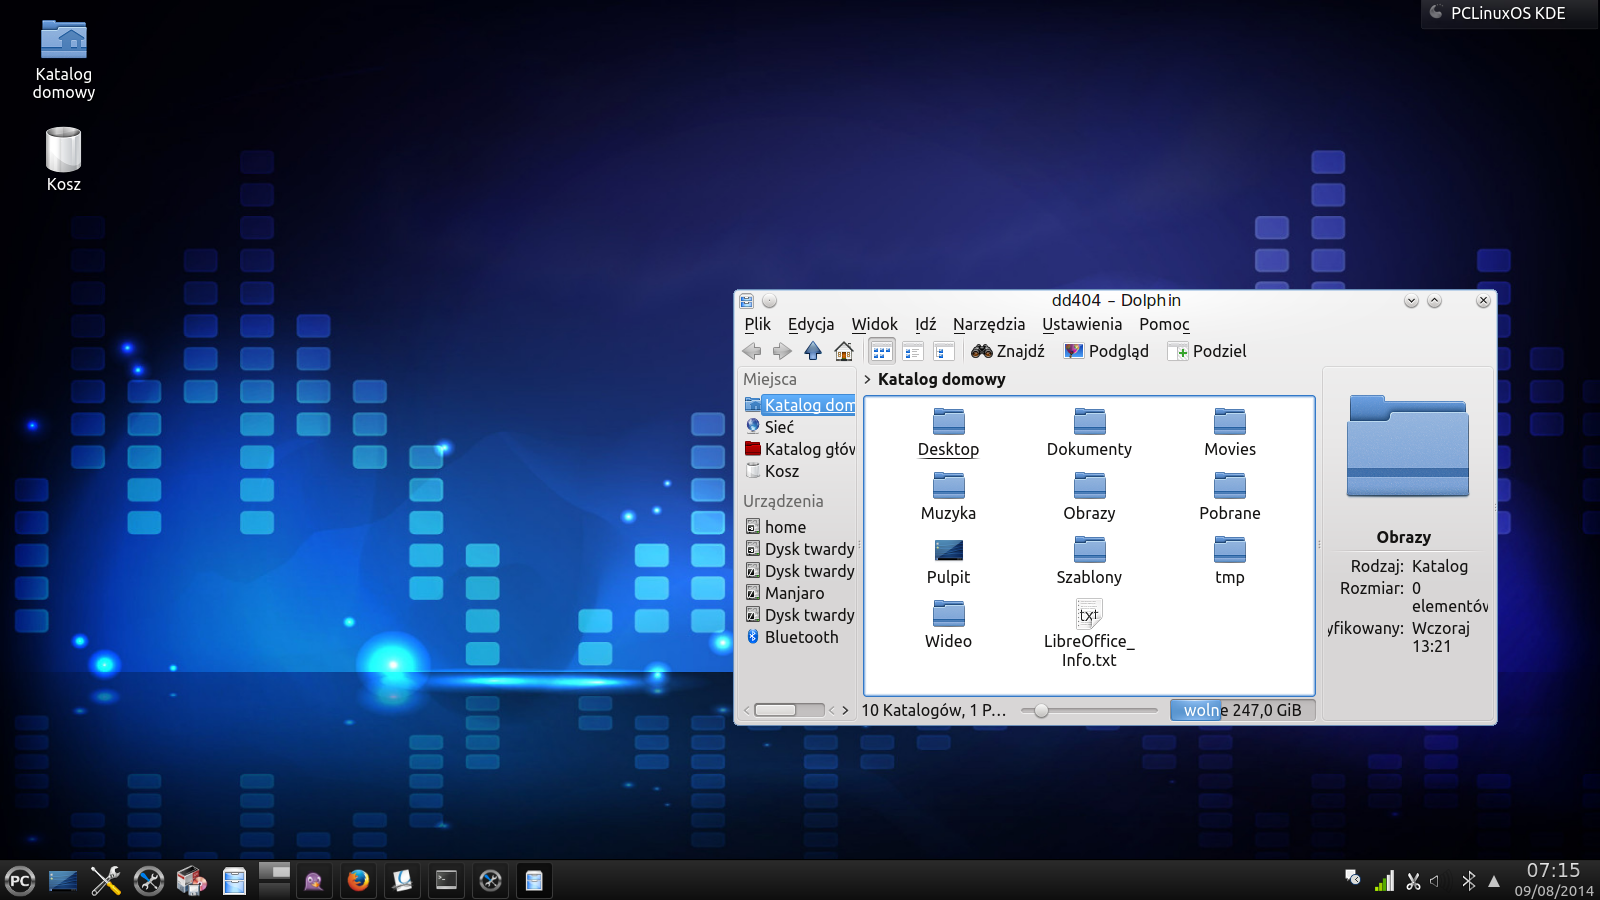
Task: Open the Klipper scissors clipboard tray icon
Action: click(1413, 881)
